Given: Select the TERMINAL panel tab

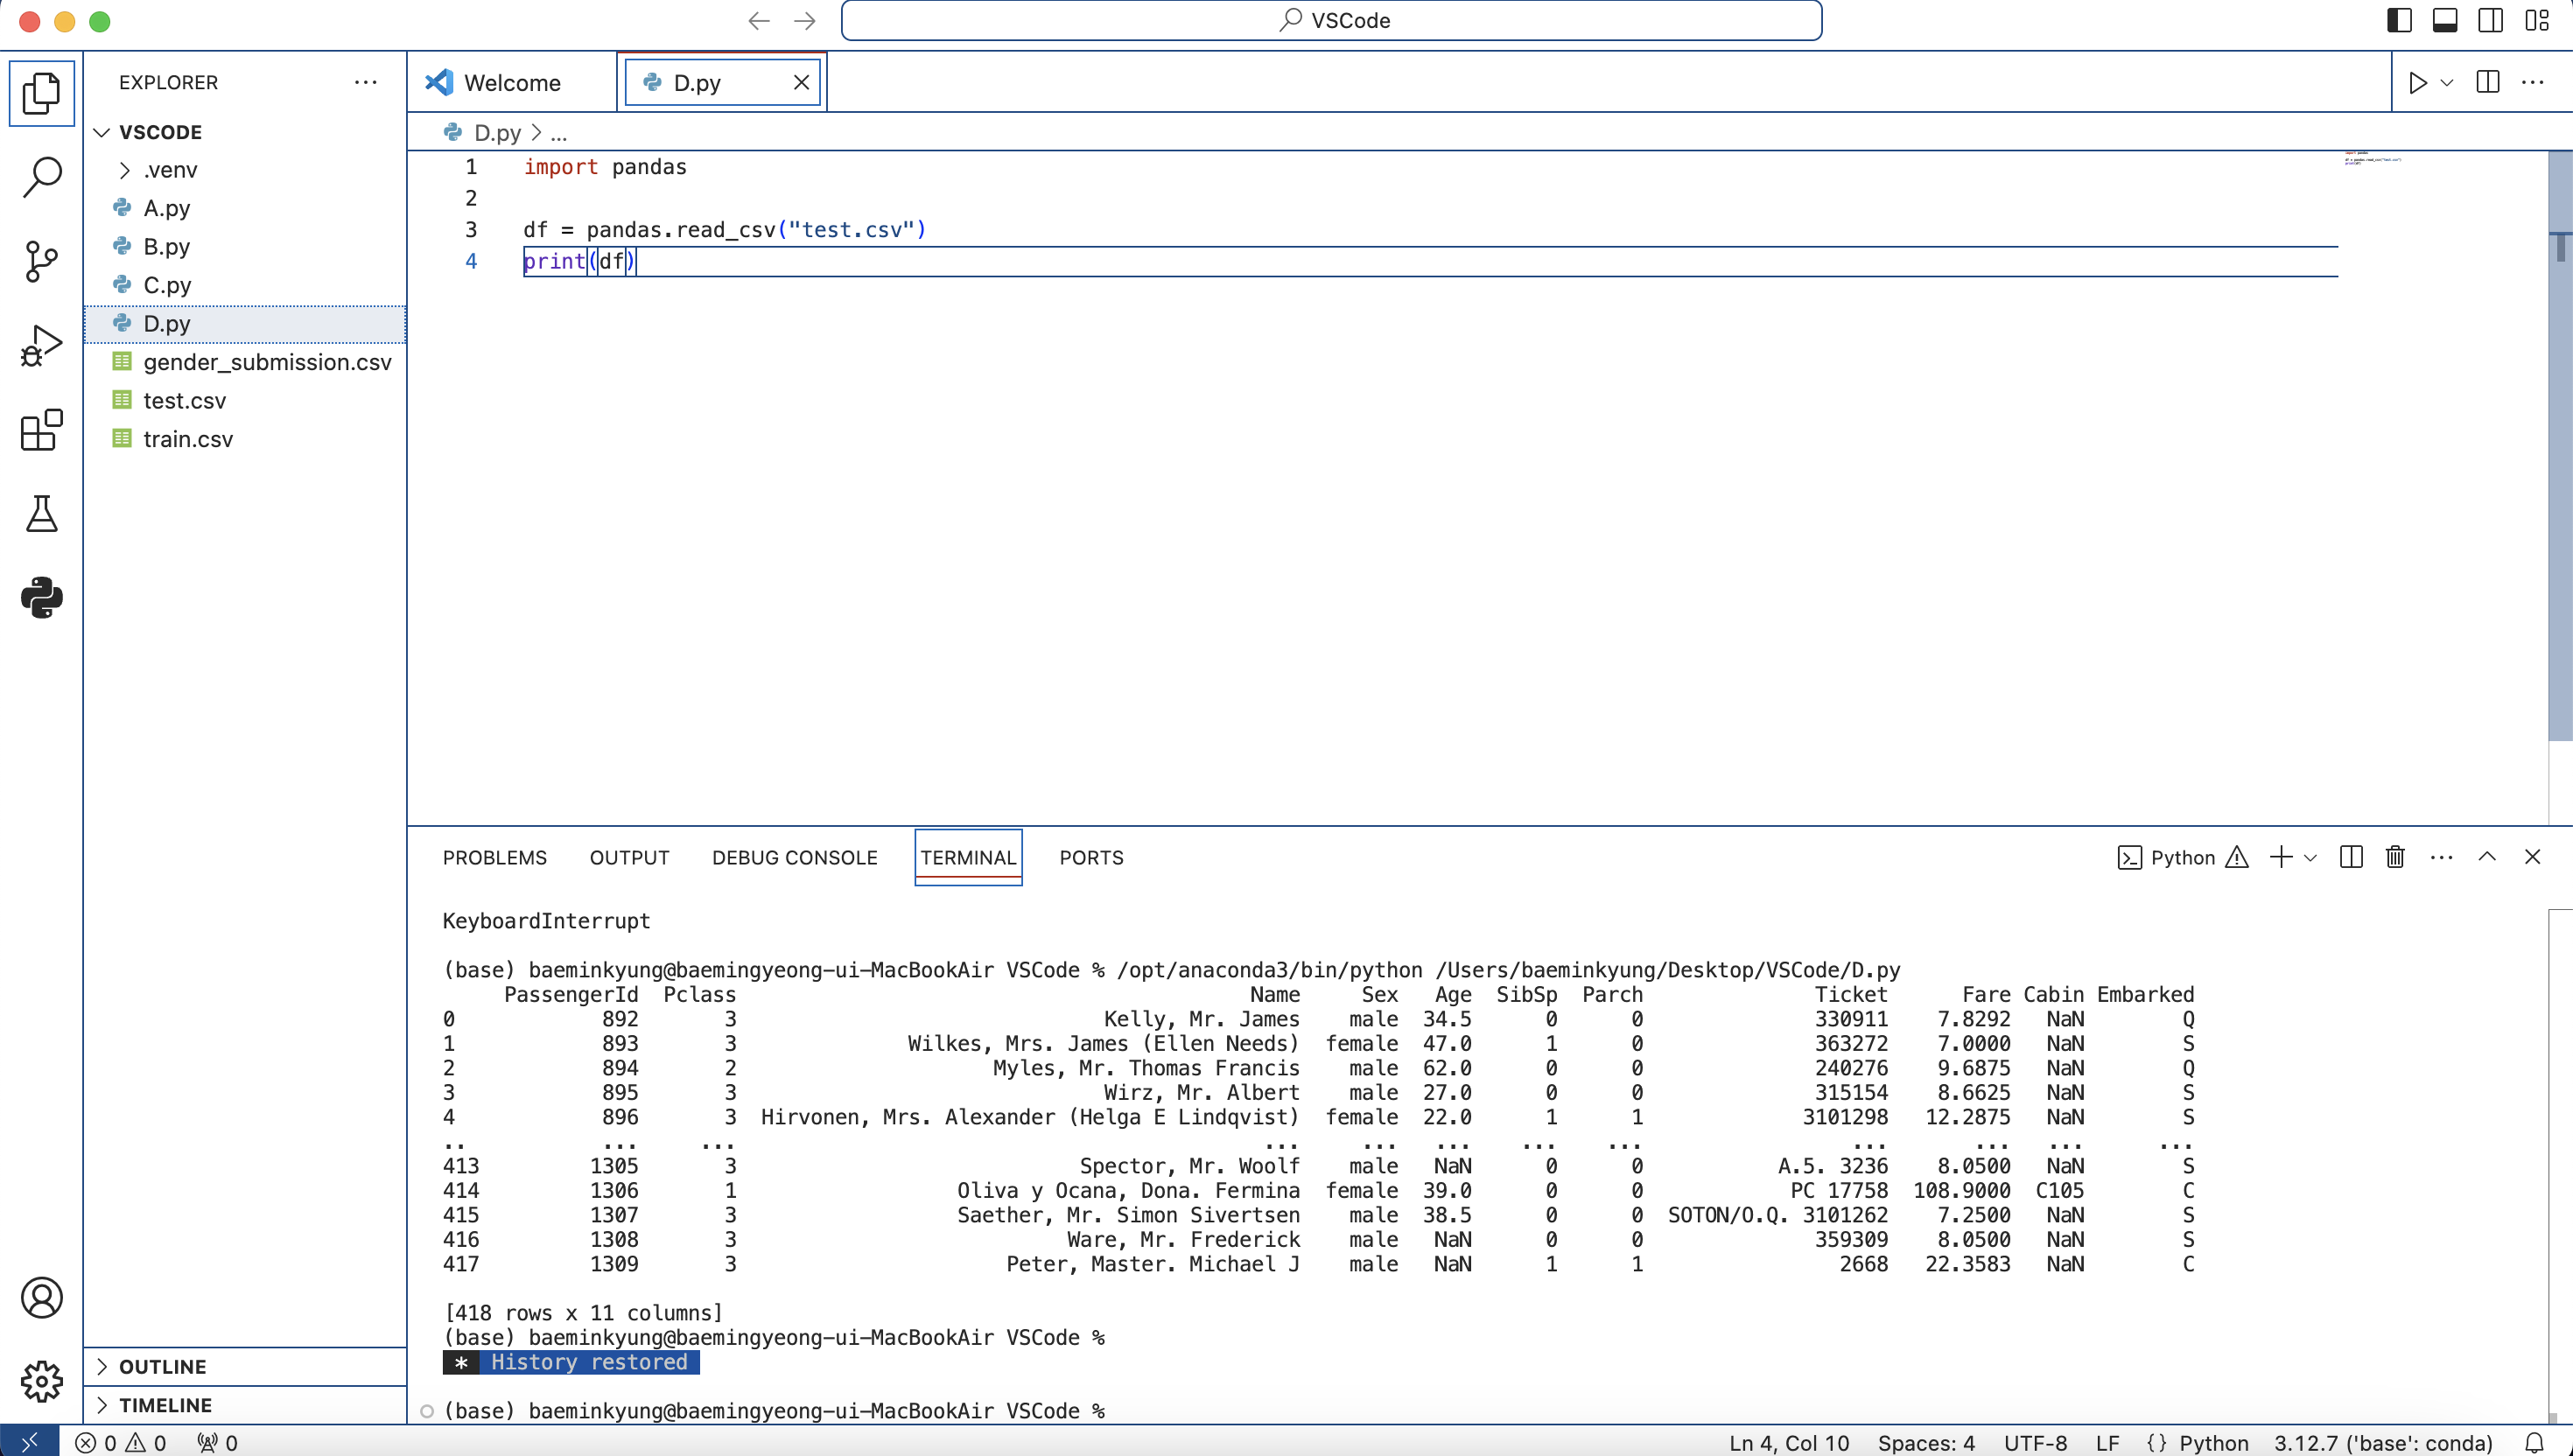Looking at the screenshot, I should (x=968, y=857).
